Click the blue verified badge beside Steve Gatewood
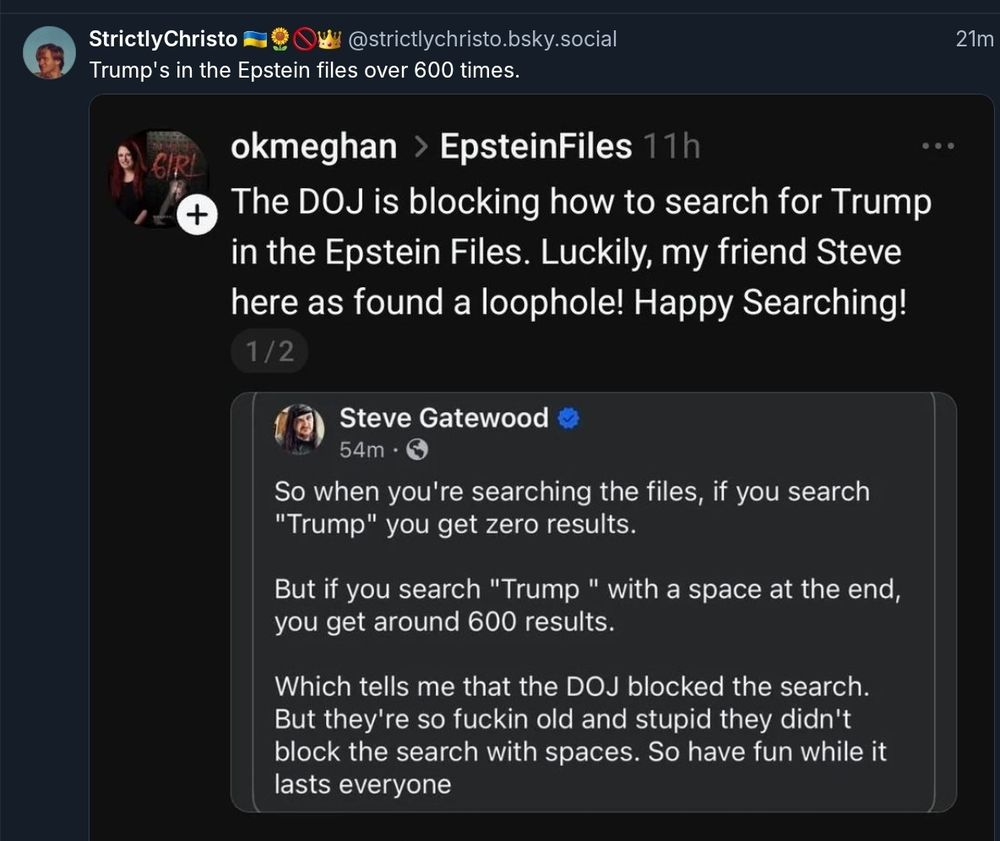Screen dimensions: 1000x841 568,418
